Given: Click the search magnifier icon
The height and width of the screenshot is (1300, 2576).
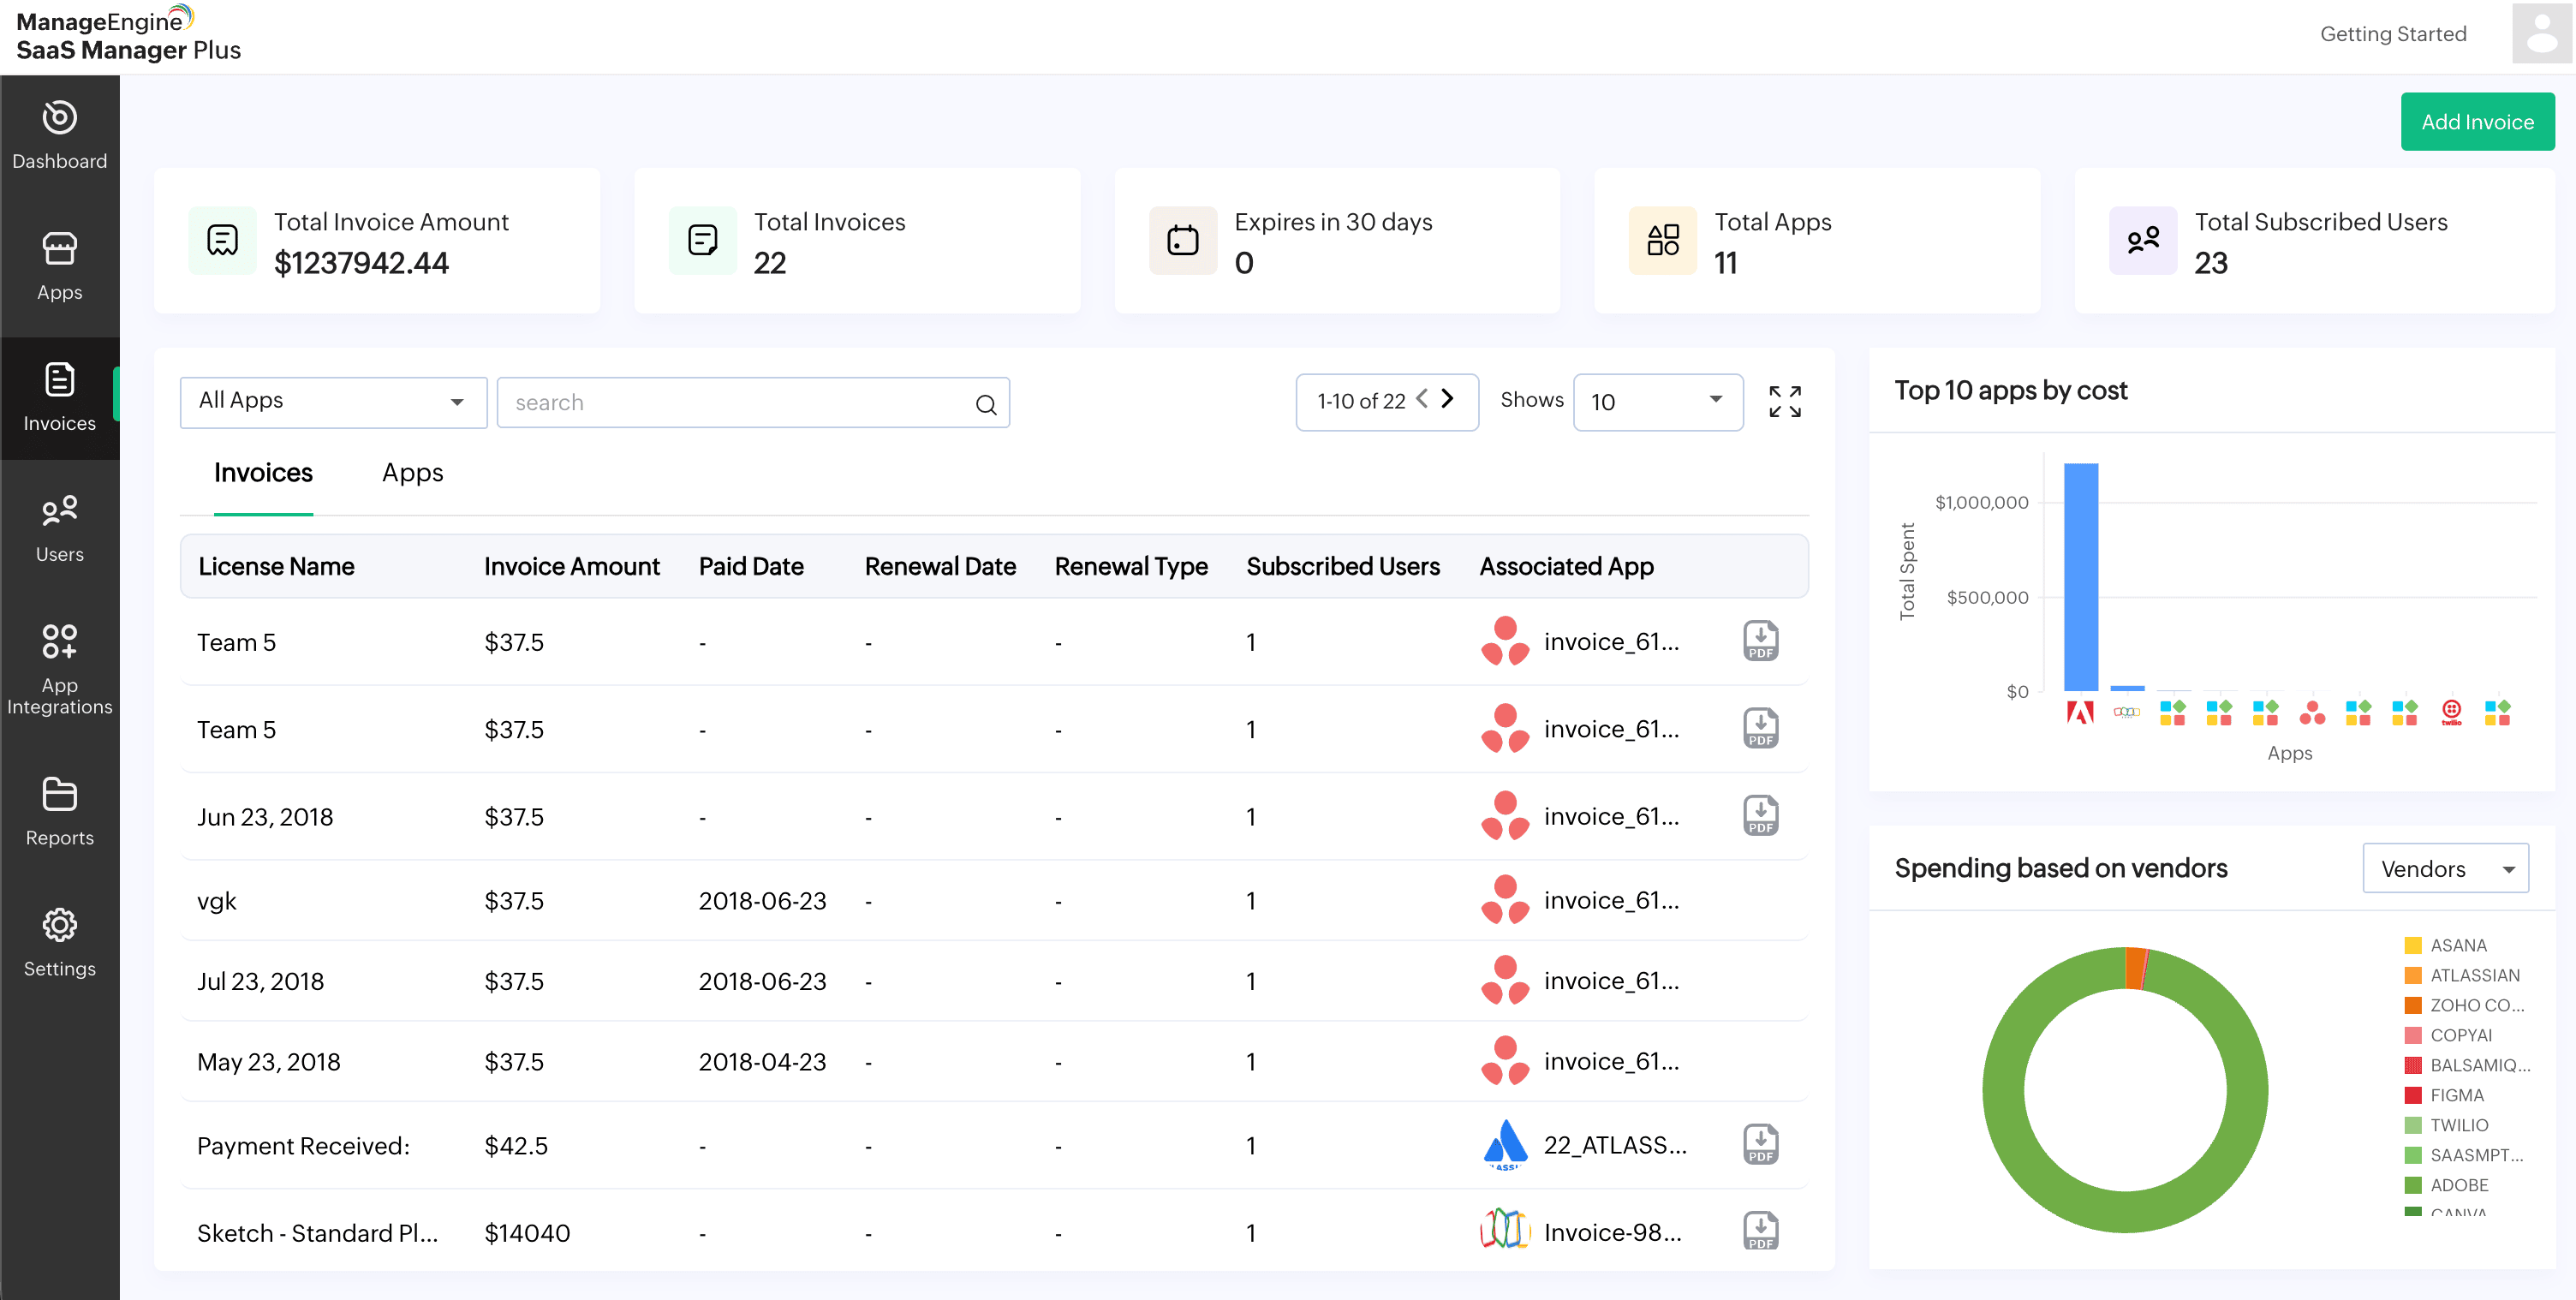Looking at the screenshot, I should [986, 404].
